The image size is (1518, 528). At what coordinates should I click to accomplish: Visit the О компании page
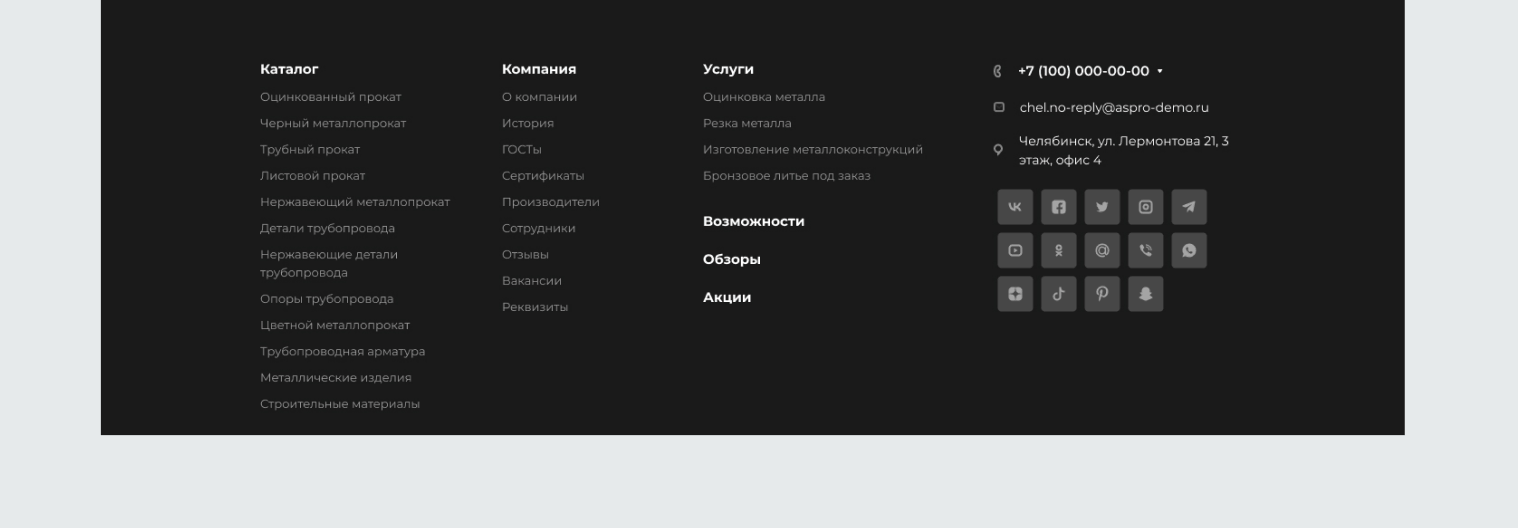coord(540,97)
